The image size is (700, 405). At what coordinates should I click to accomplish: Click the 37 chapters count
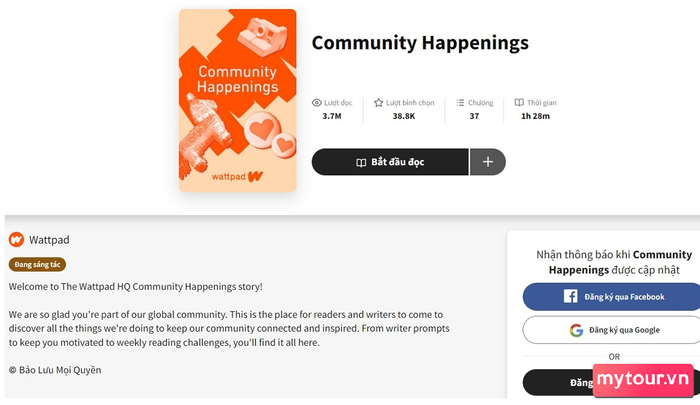pos(474,116)
